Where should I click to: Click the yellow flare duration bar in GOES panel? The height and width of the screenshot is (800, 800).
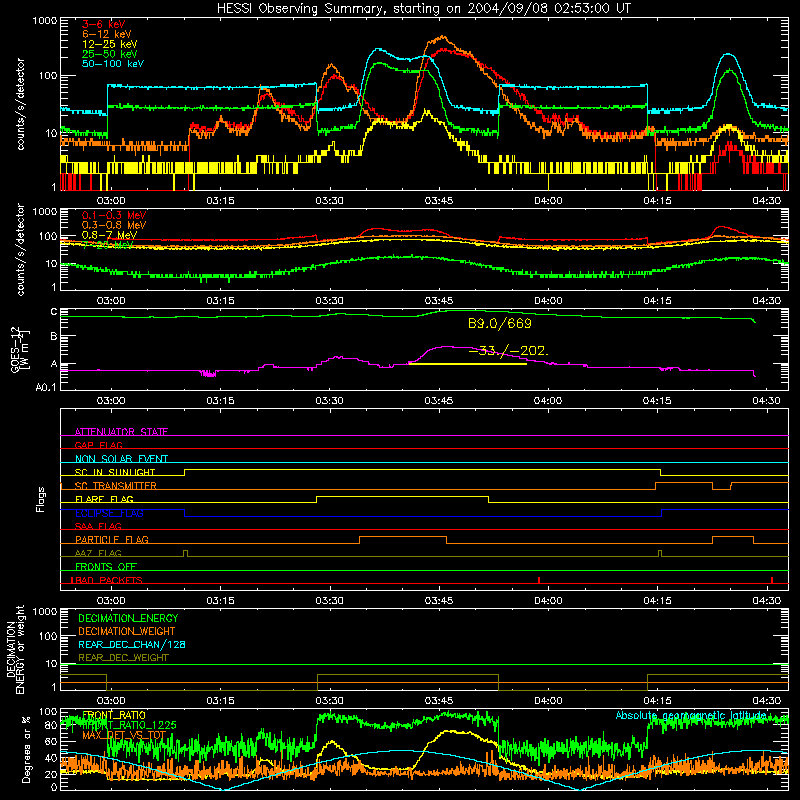click(x=468, y=364)
